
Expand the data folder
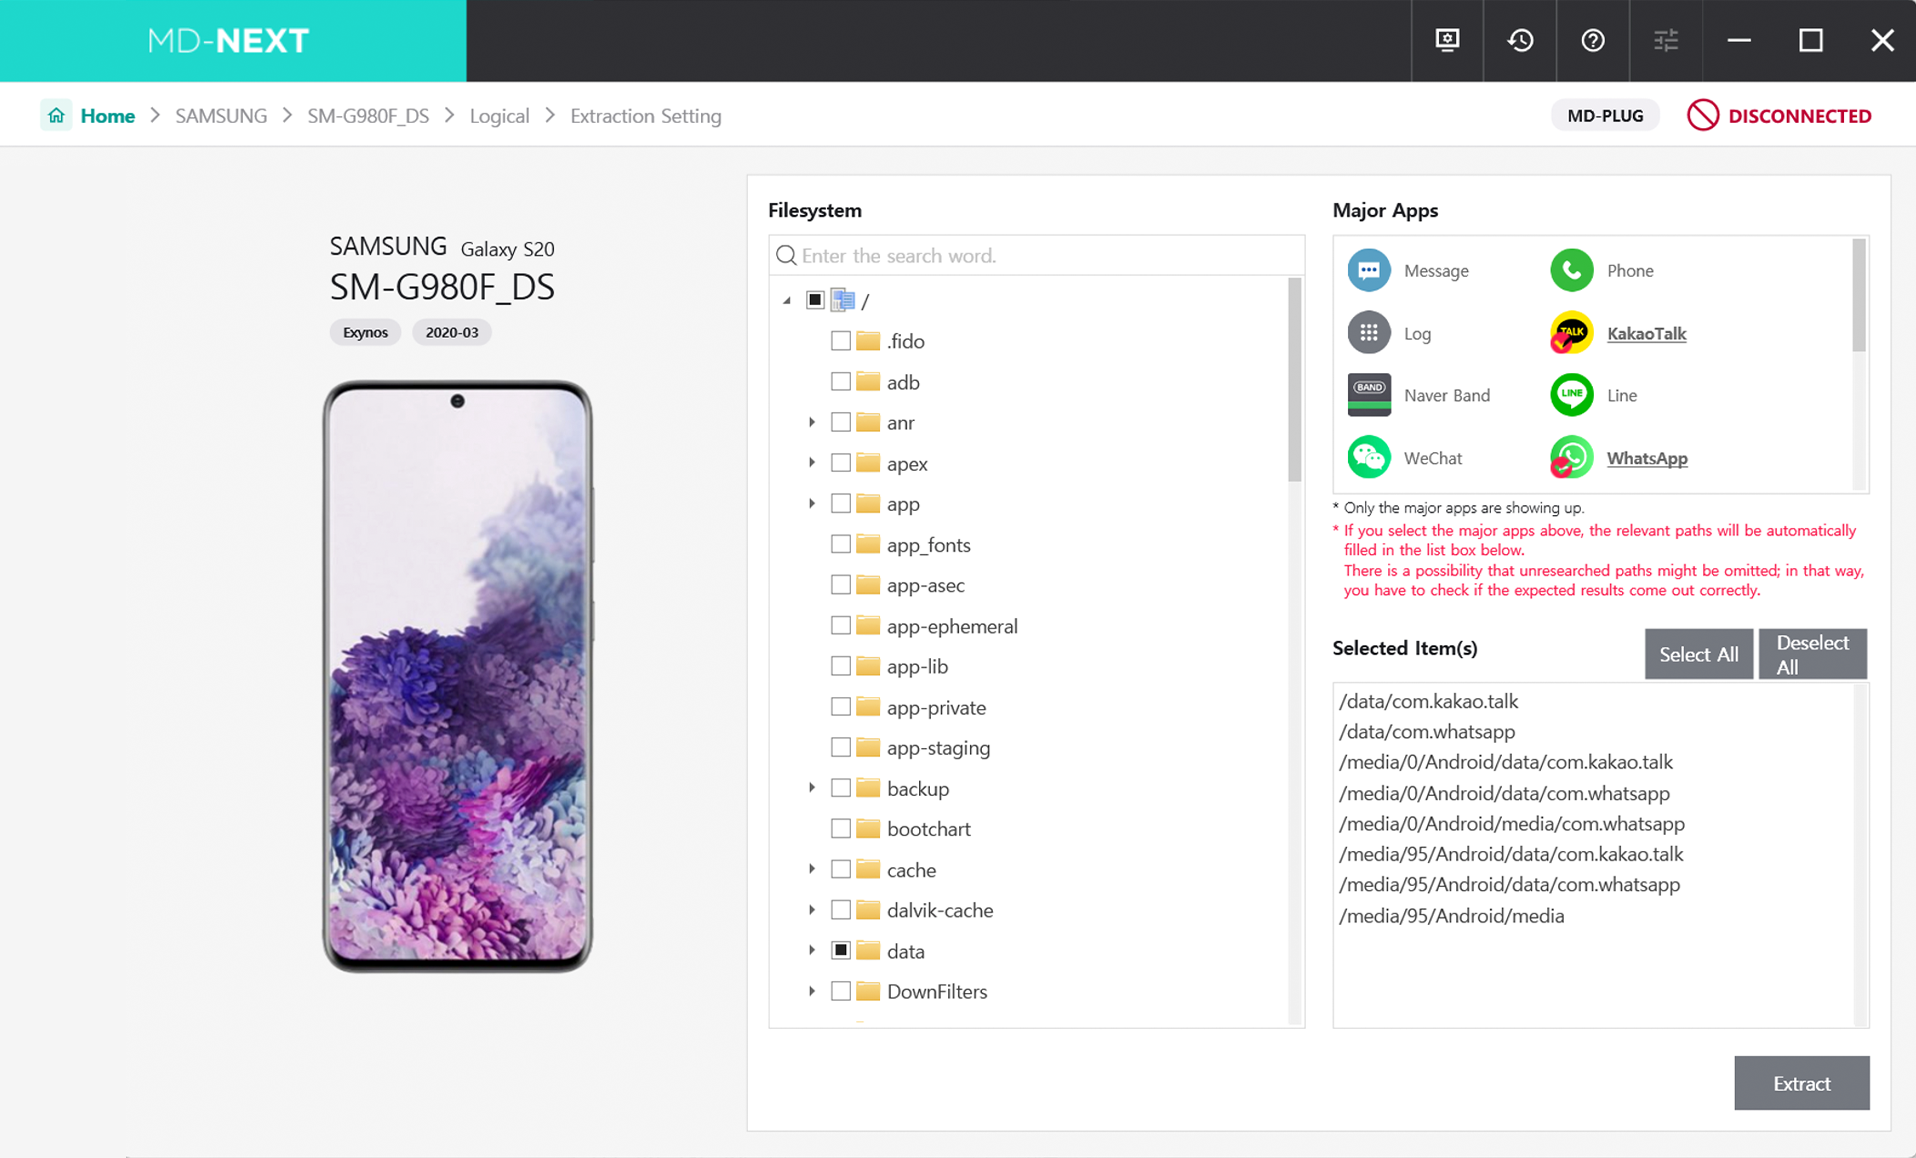[x=812, y=951]
